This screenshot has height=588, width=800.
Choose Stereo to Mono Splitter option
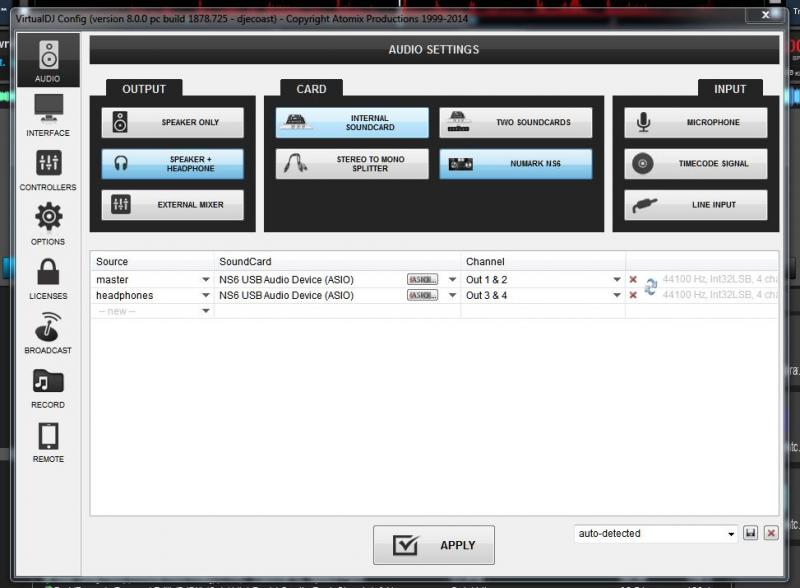click(352, 164)
